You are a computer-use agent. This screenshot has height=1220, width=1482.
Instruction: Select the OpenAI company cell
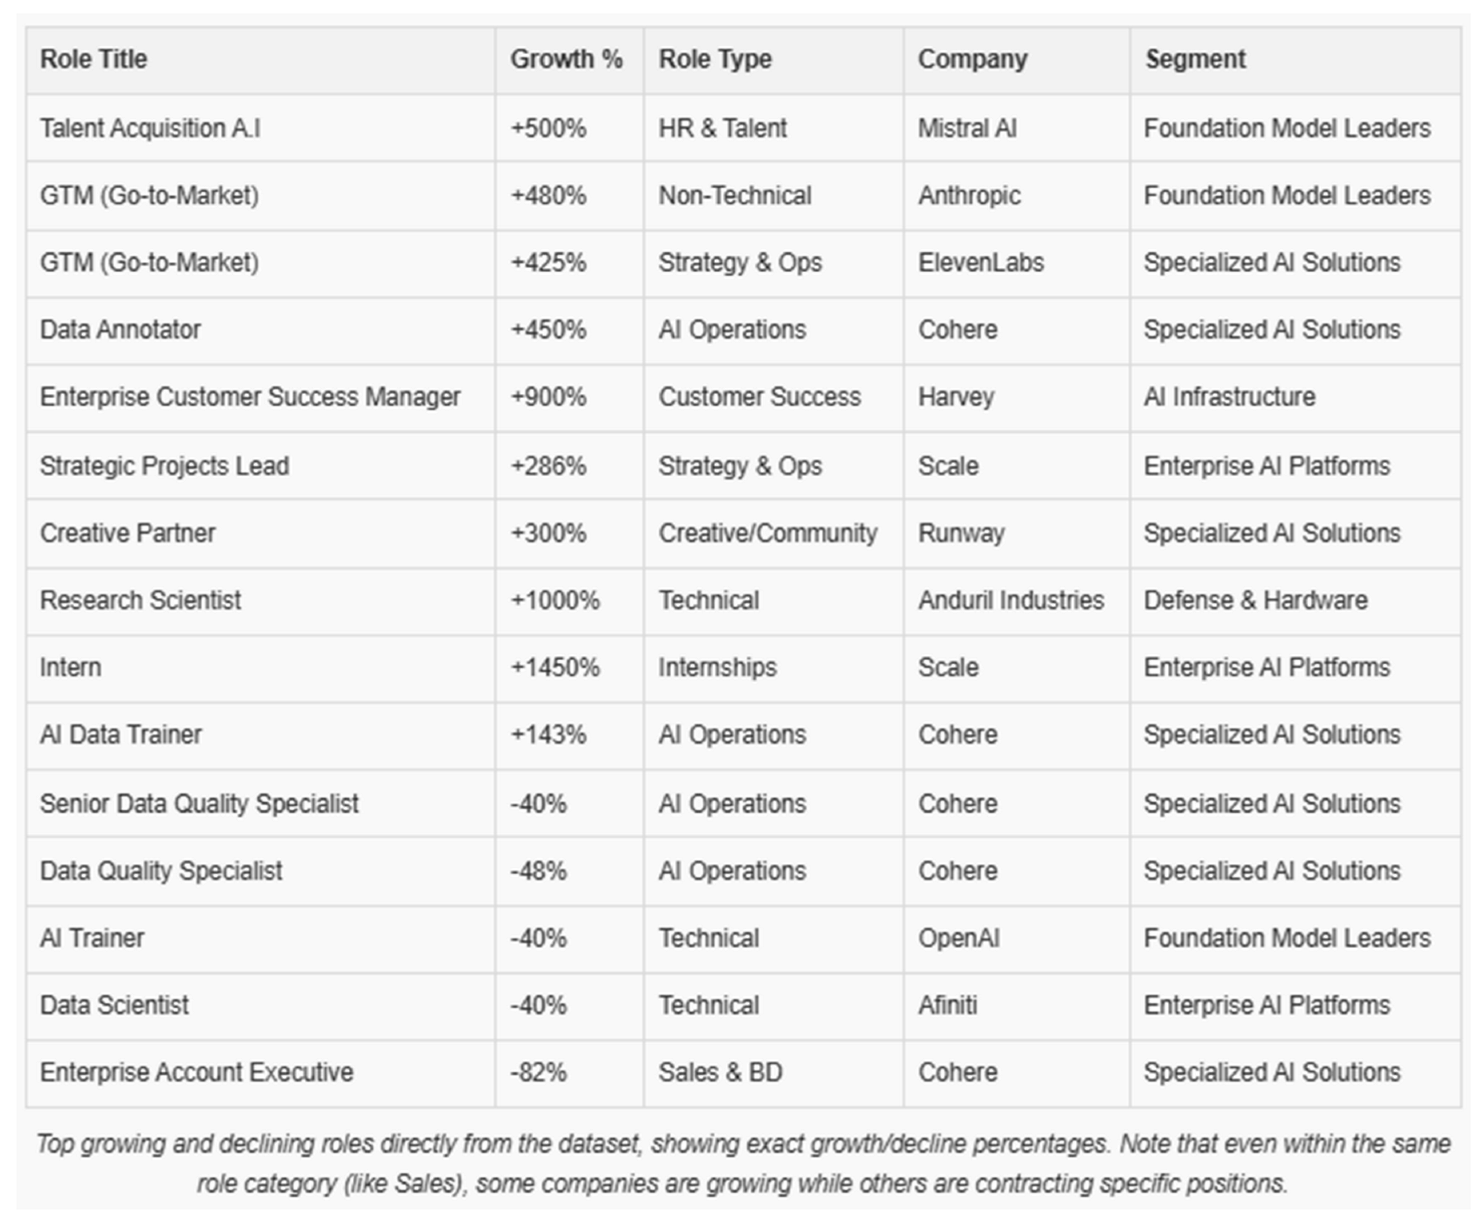958,938
